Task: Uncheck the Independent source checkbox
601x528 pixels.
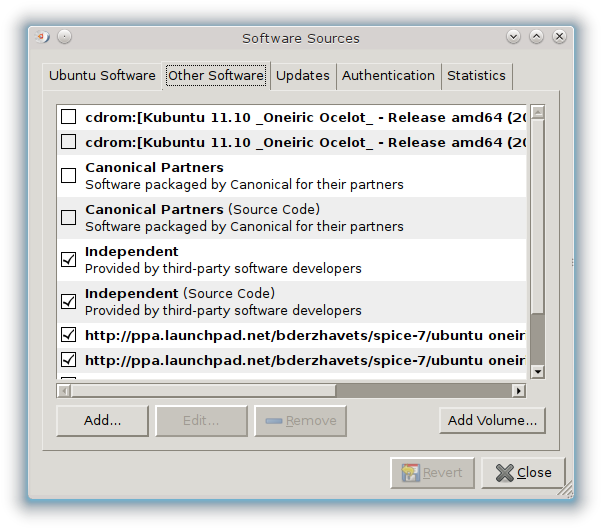Action: pyautogui.click(x=69, y=260)
